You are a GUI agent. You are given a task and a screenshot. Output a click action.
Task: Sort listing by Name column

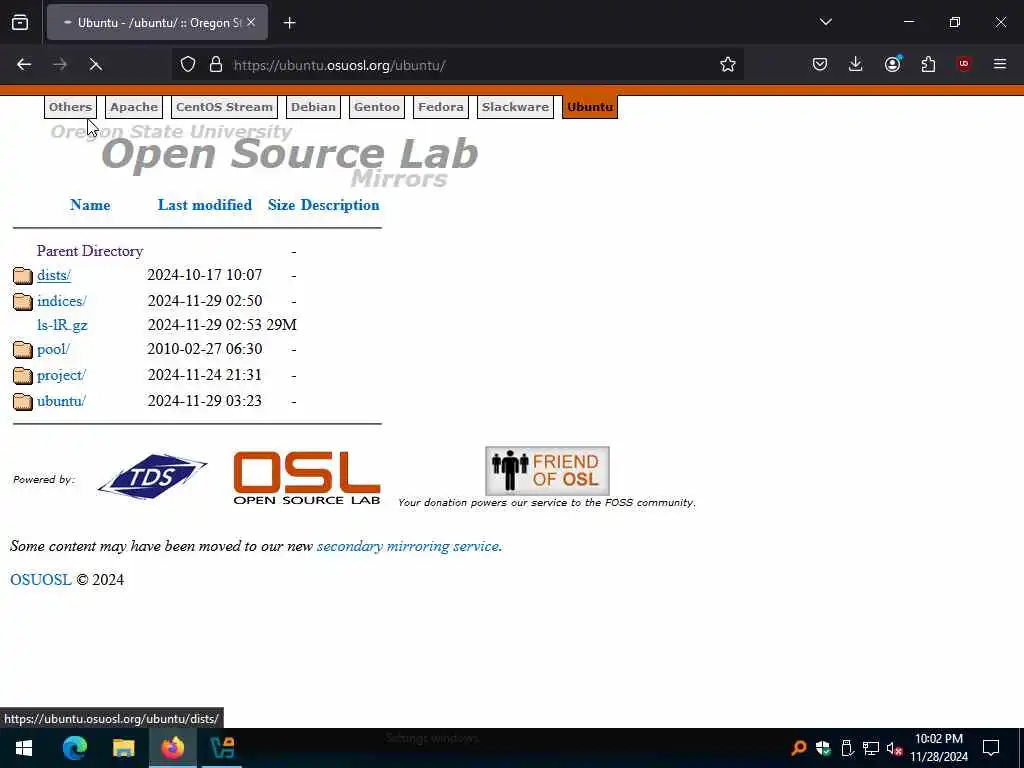[x=90, y=205]
